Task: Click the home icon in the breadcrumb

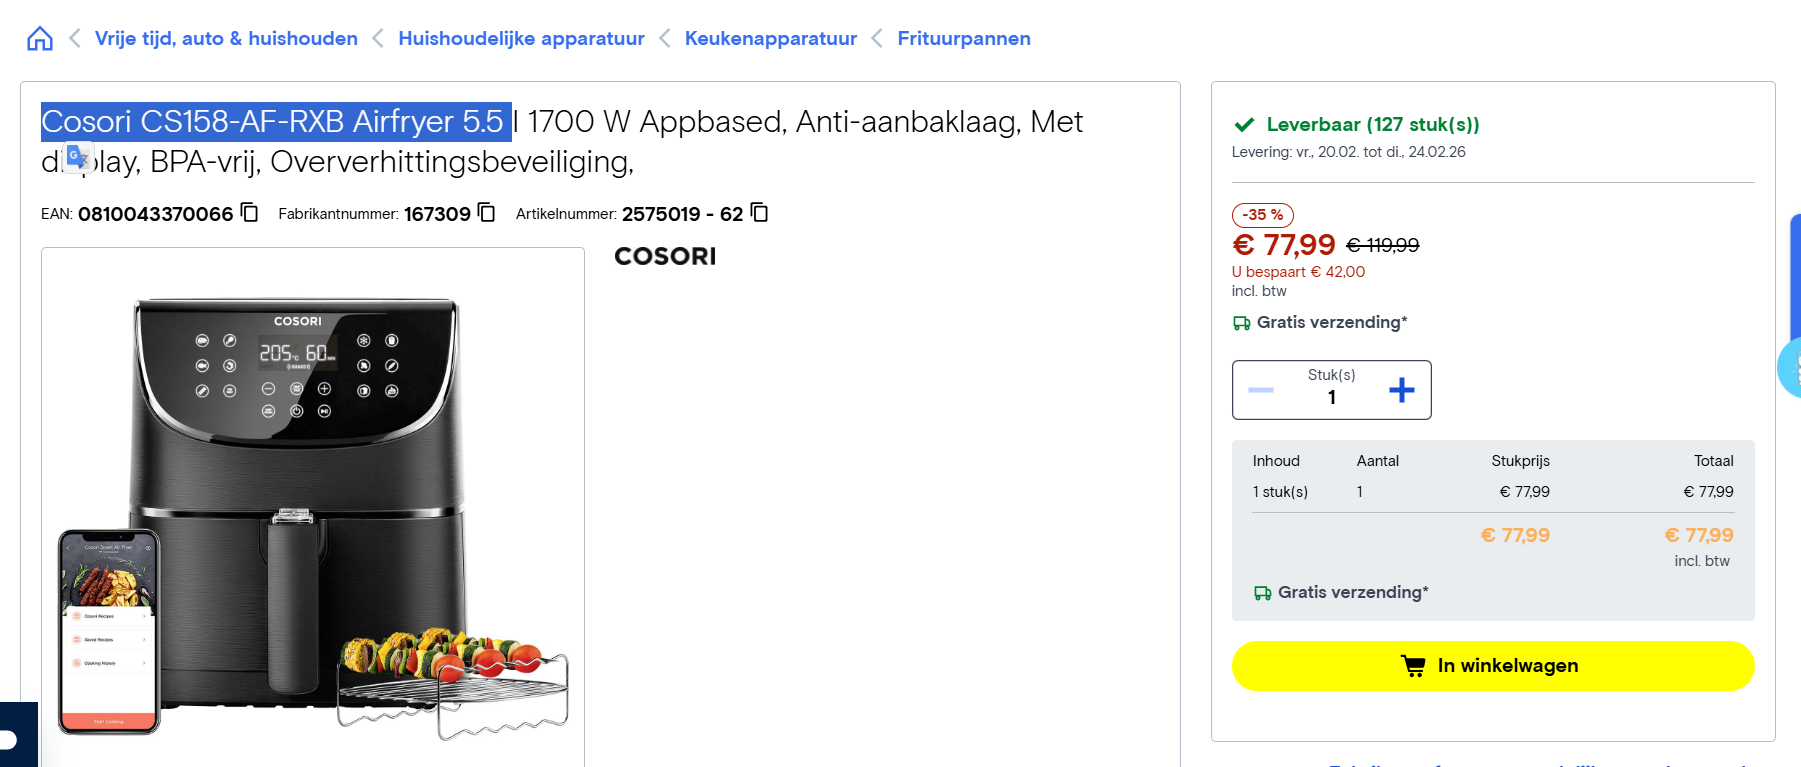Action: click(x=39, y=38)
